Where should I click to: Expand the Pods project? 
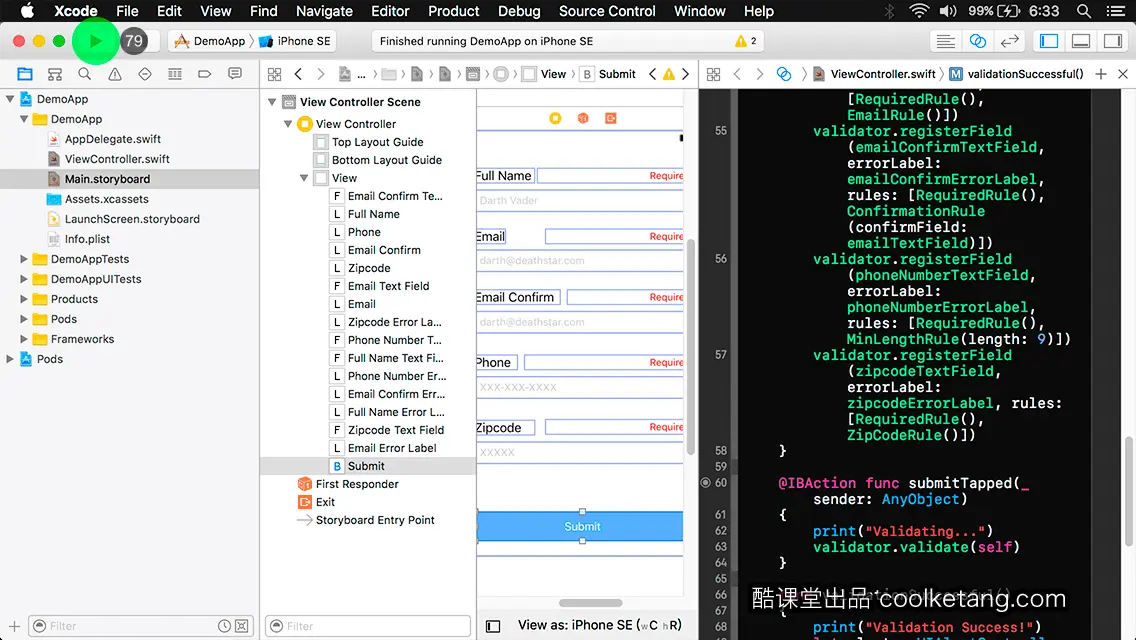coord(10,359)
